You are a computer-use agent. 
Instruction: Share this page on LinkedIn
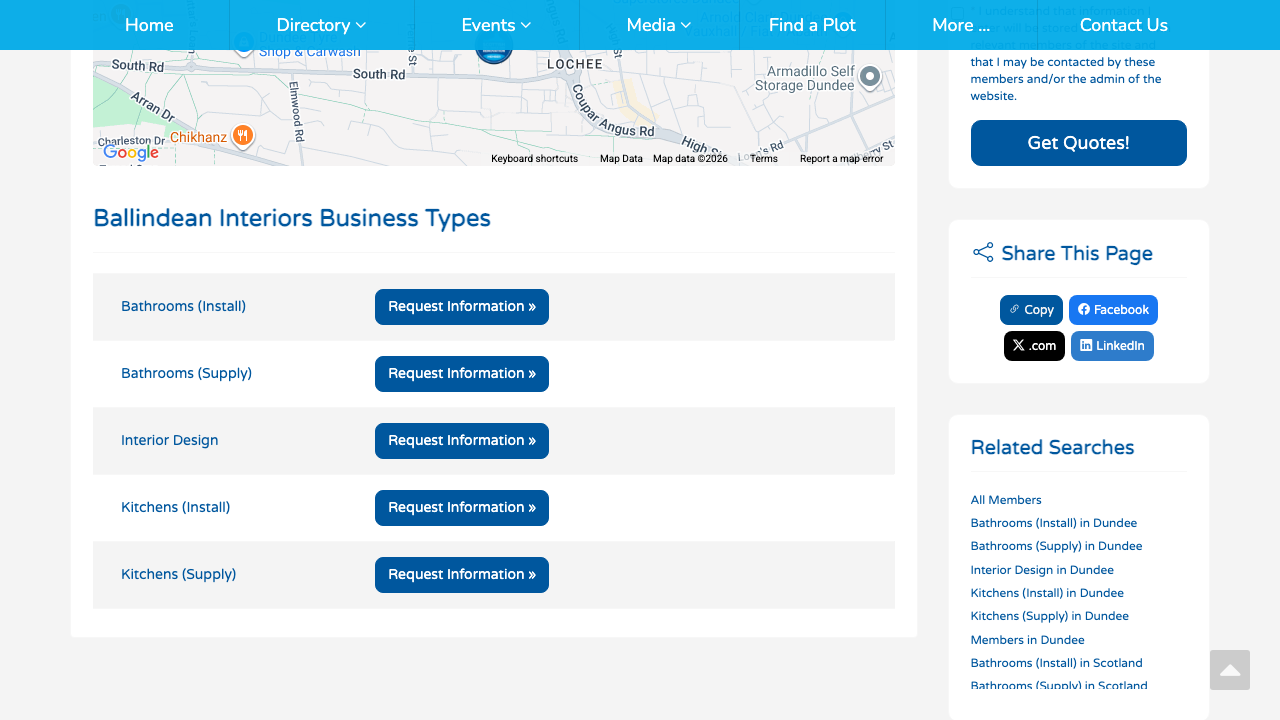pyautogui.click(x=1112, y=346)
